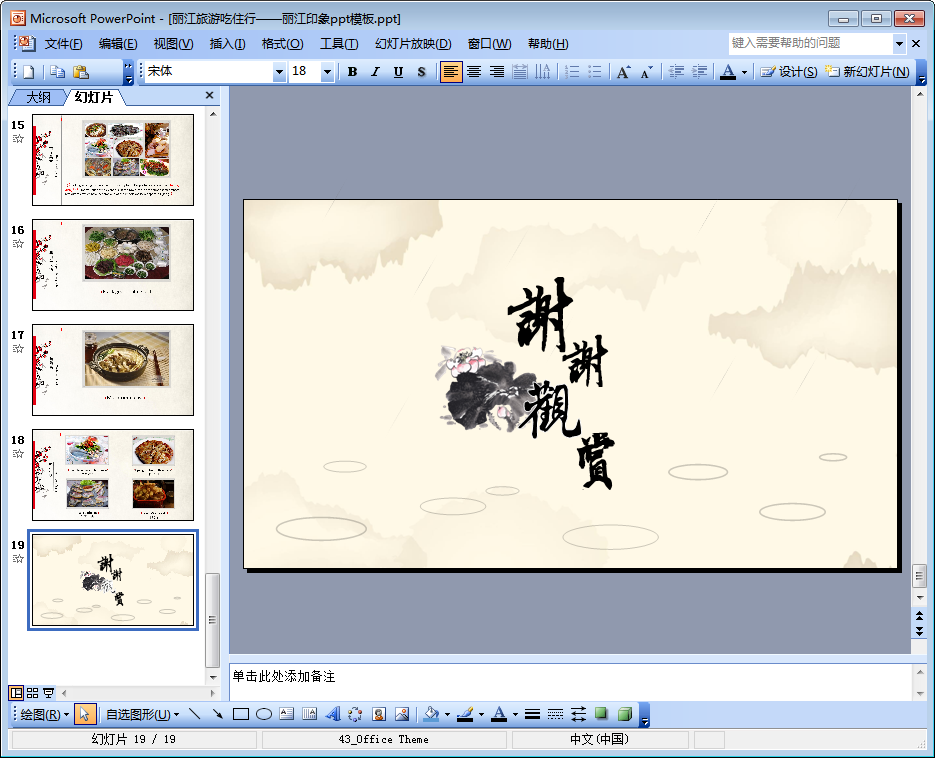
Task: Switch to the 大纲 outline tab
Action: tap(38, 97)
